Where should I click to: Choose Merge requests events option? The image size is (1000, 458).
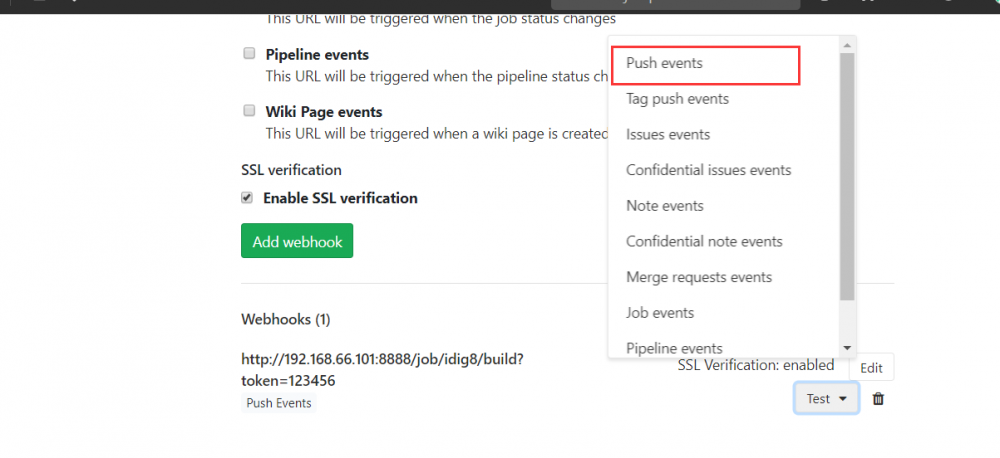699,277
